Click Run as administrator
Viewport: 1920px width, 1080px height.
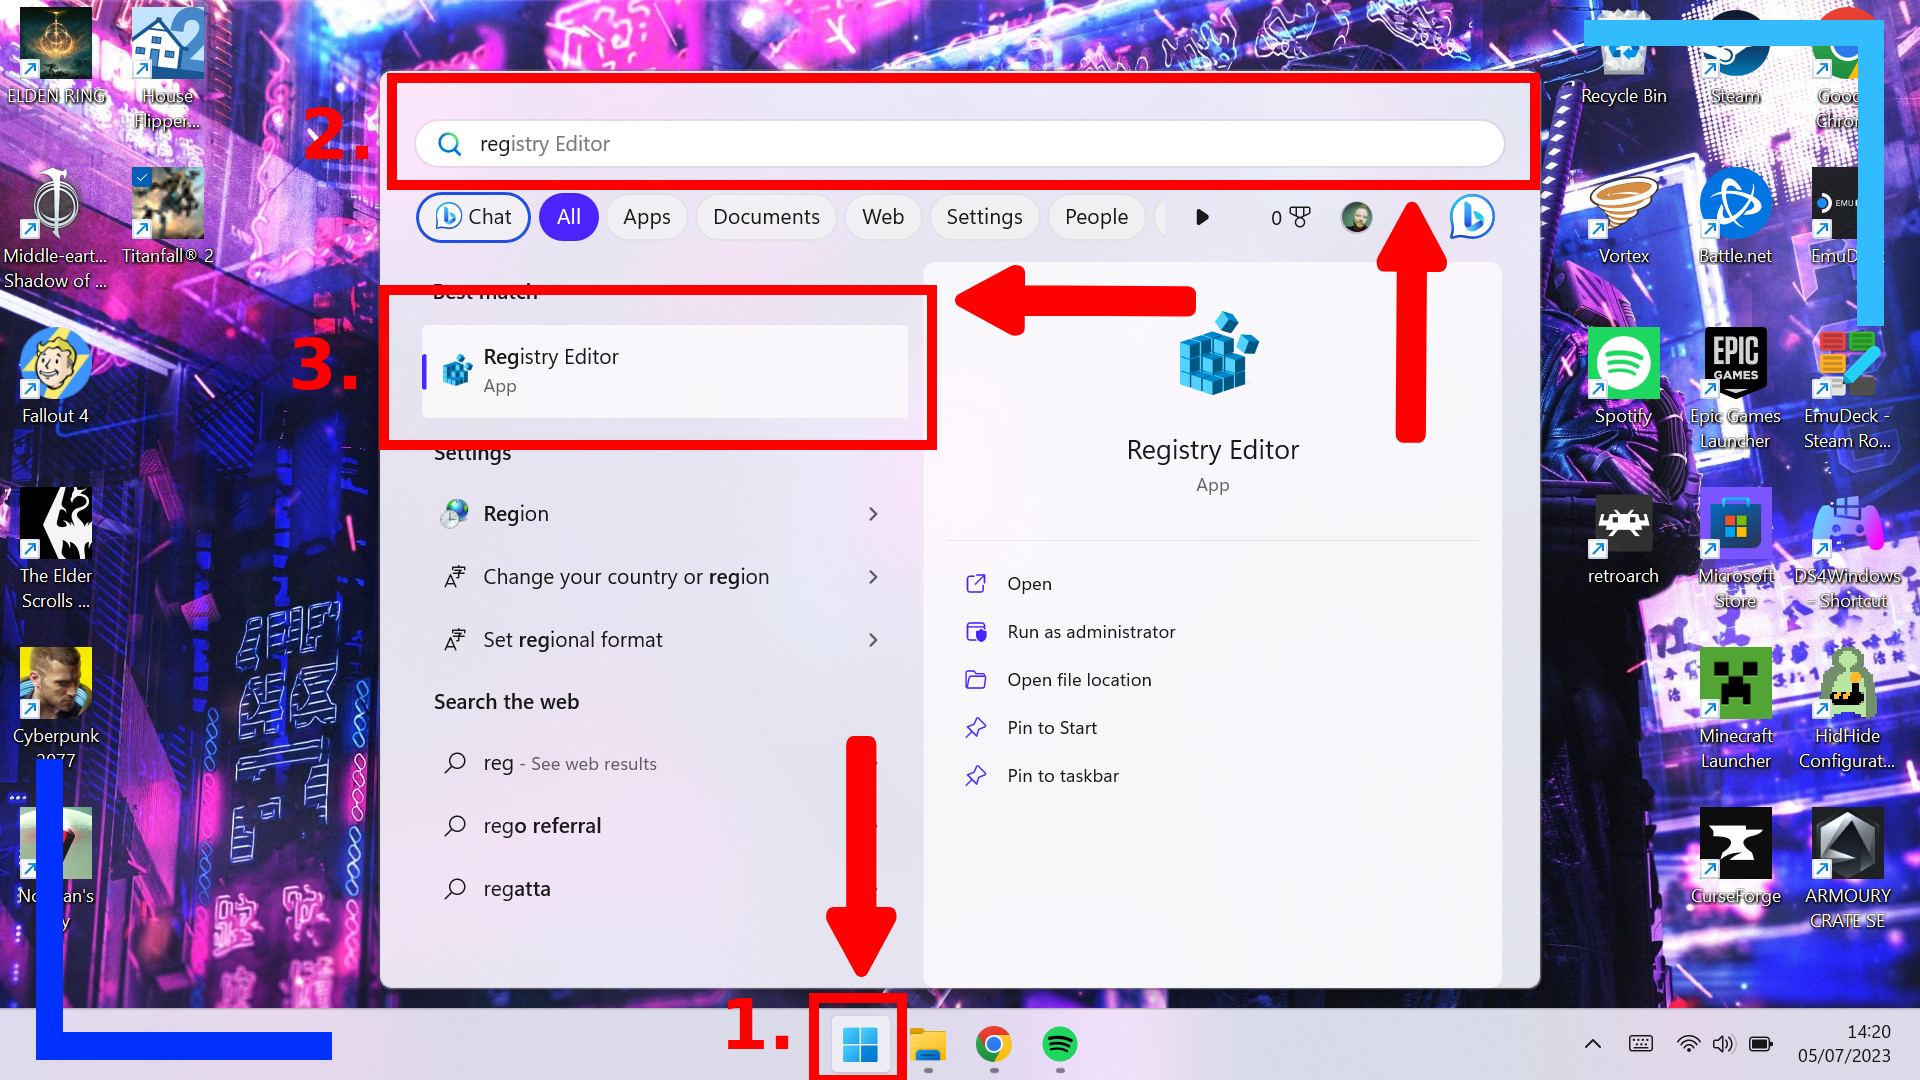[x=1091, y=632]
